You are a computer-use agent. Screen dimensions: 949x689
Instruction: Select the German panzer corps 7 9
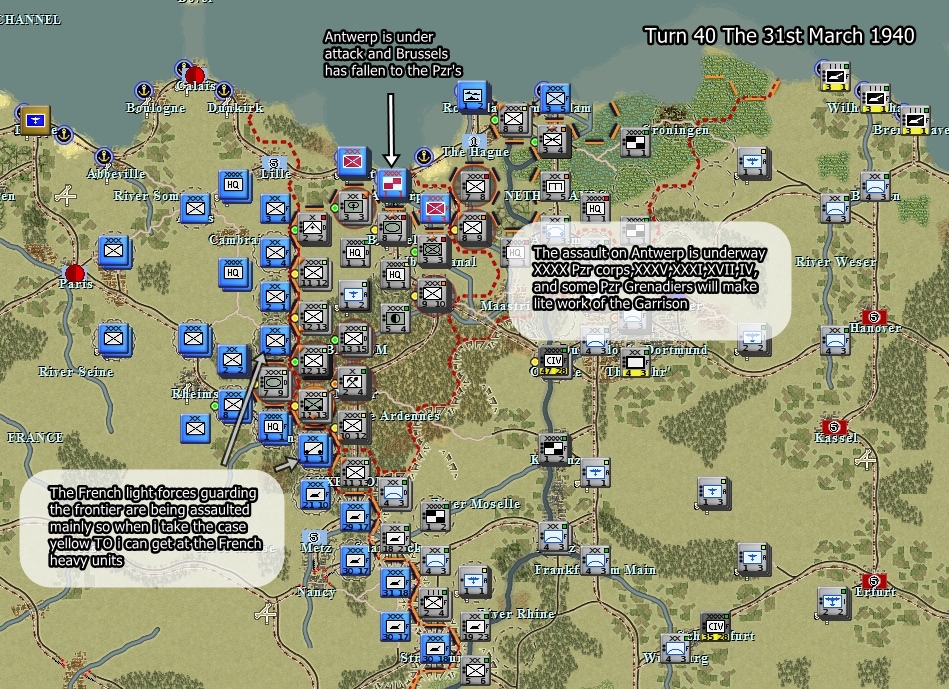pyautogui.click(x=274, y=384)
